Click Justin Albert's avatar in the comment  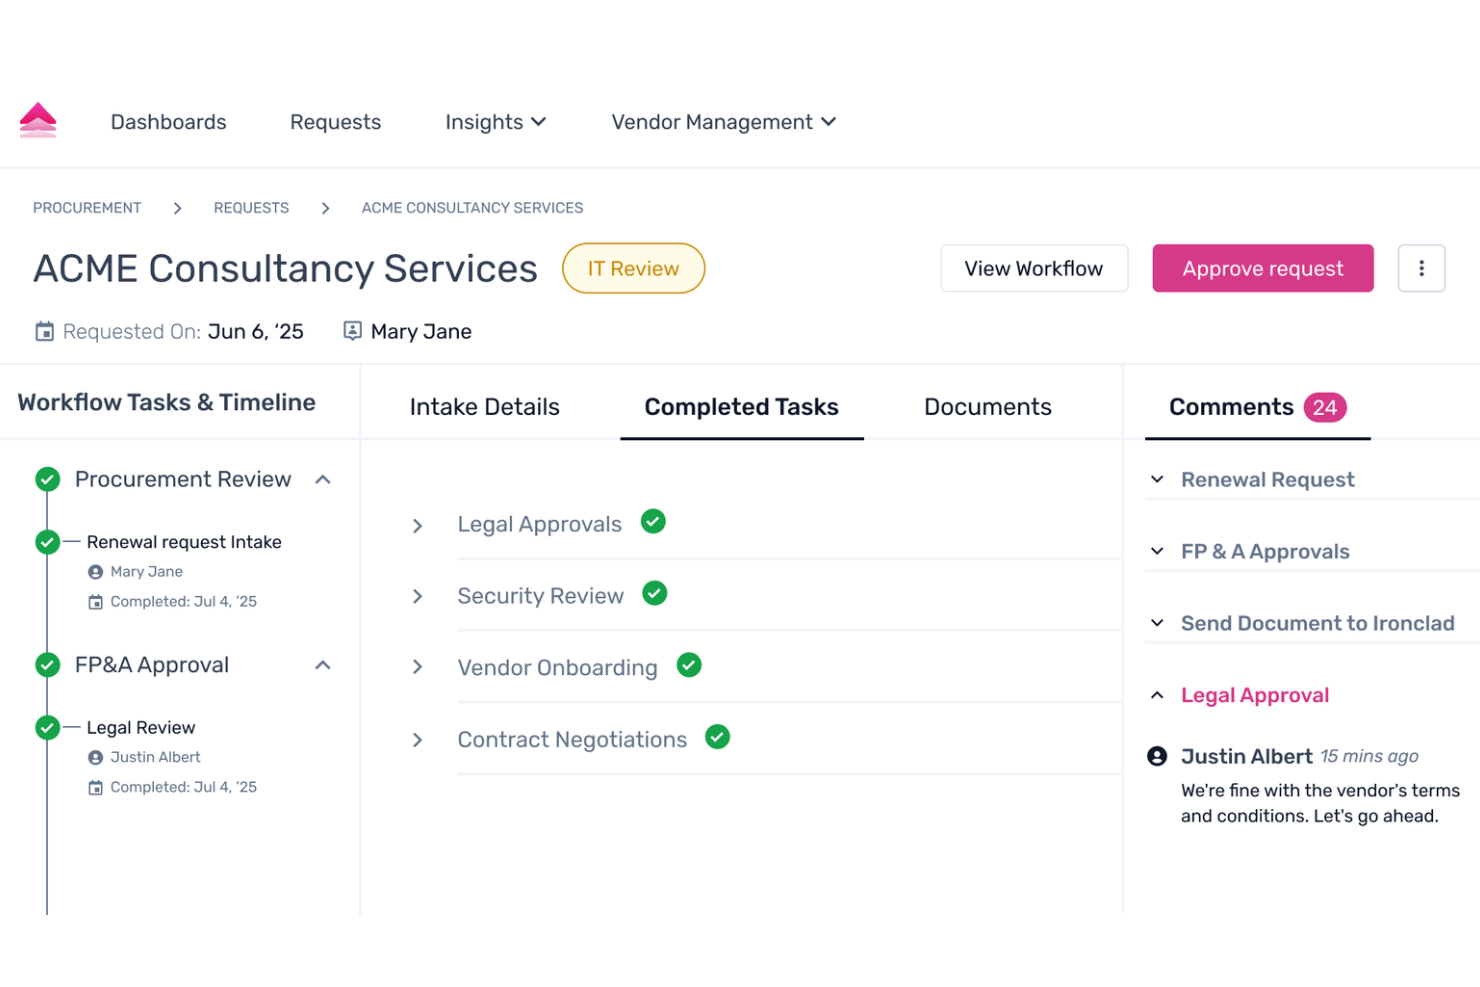1158,756
